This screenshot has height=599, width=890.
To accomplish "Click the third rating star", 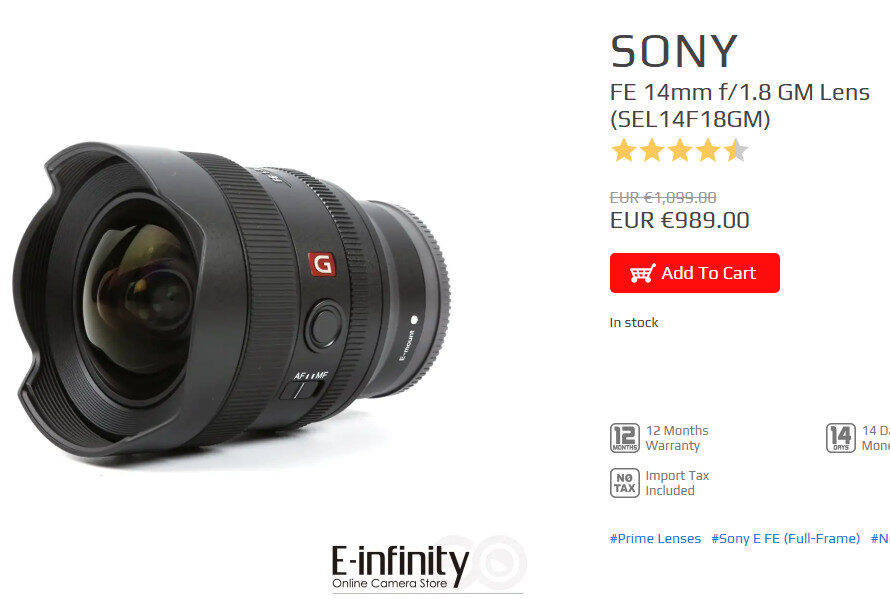I will click(680, 150).
